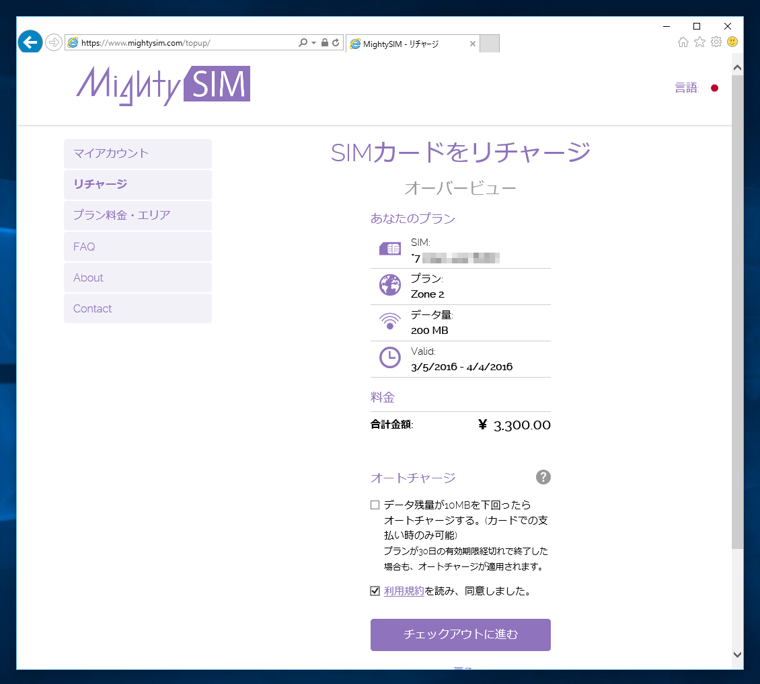Open the address bar search dropdown arrow
The height and width of the screenshot is (684, 760).
pyautogui.click(x=314, y=43)
